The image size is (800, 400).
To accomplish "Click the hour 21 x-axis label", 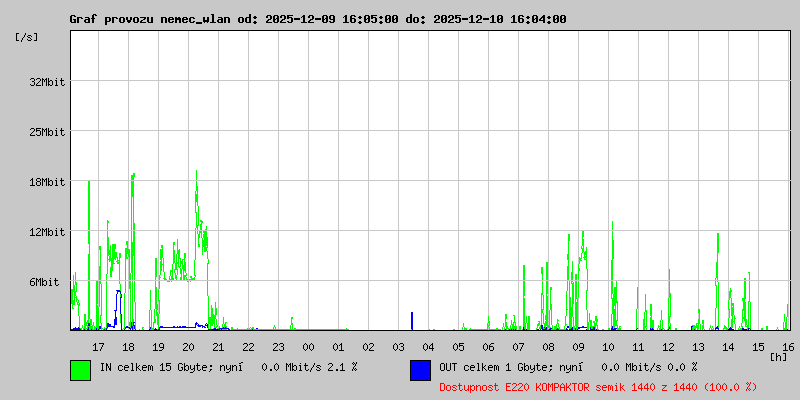I will pos(218,347).
